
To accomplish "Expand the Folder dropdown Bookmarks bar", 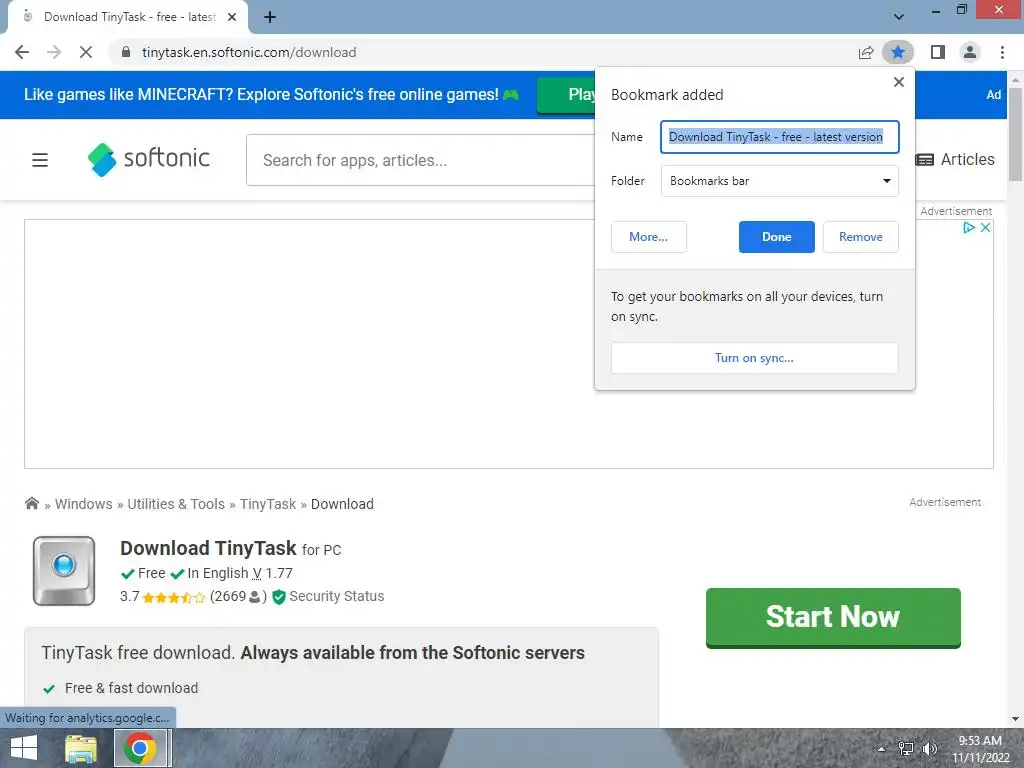I will [780, 181].
